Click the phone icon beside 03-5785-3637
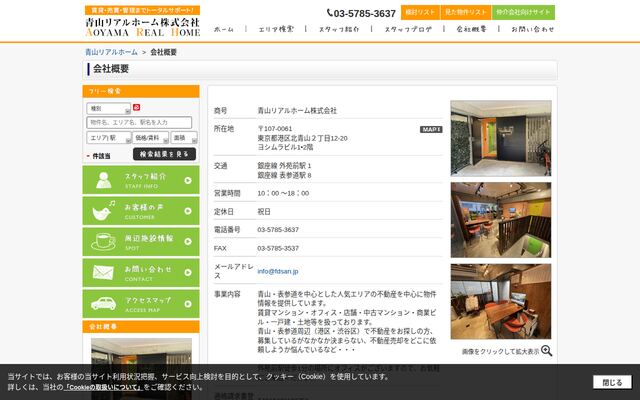Viewport: 640px width, 400px height. pyautogui.click(x=330, y=13)
